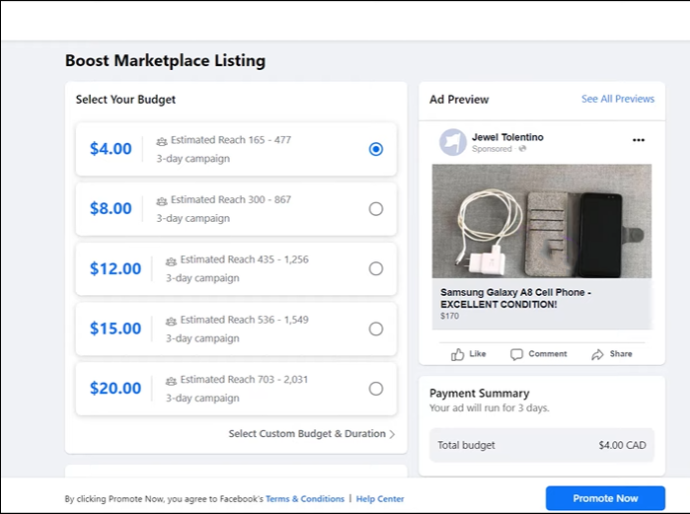The height and width of the screenshot is (514, 690).
Task: Click the people icon beside Estimated Reach 435 - 1,256
Action: pos(171,261)
